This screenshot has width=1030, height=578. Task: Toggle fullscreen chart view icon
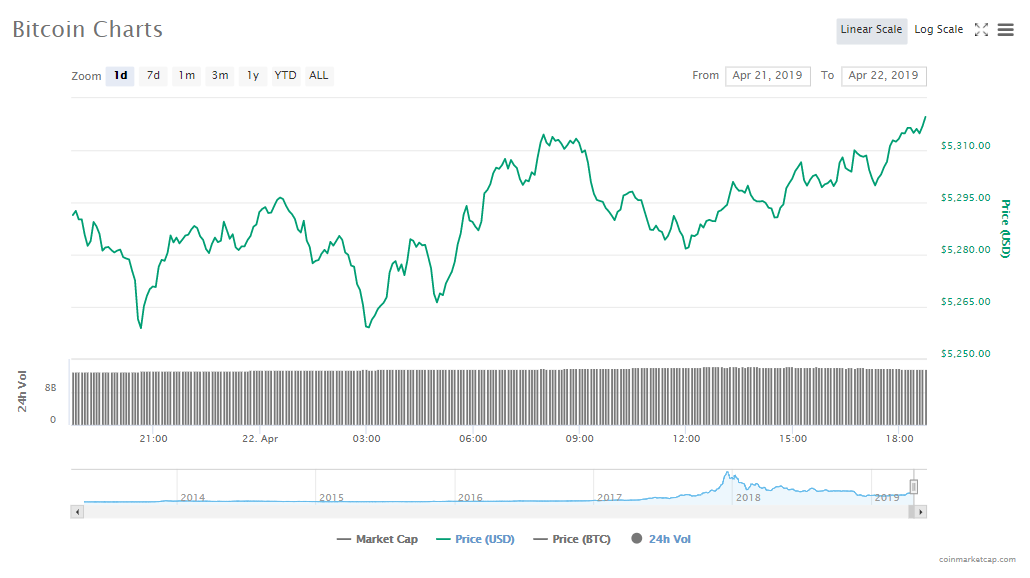(981, 30)
